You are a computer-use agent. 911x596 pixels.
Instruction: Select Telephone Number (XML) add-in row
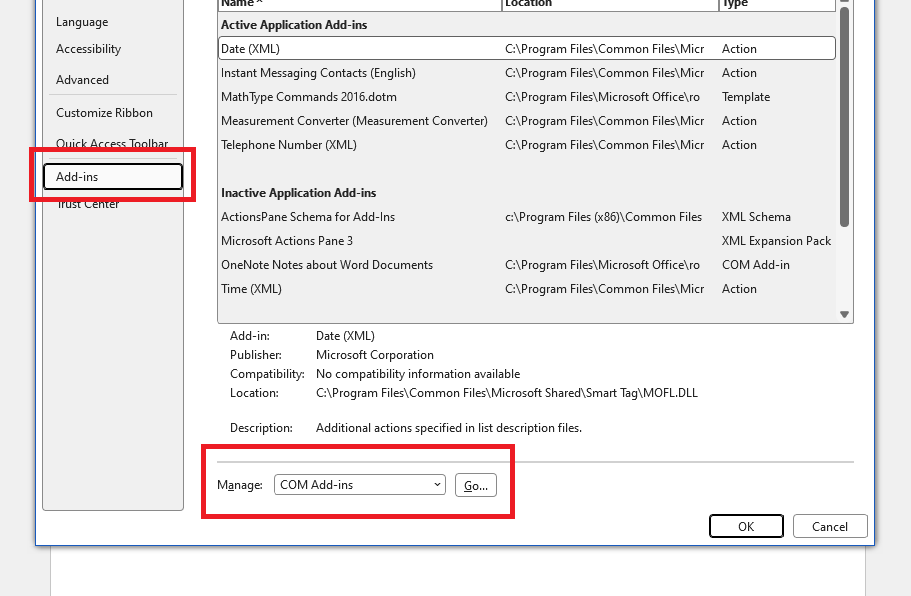click(x=527, y=145)
